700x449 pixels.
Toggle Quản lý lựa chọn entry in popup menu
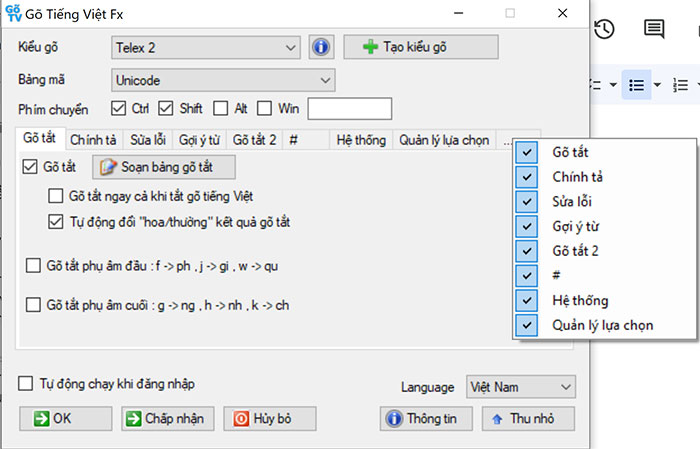tap(604, 325)
